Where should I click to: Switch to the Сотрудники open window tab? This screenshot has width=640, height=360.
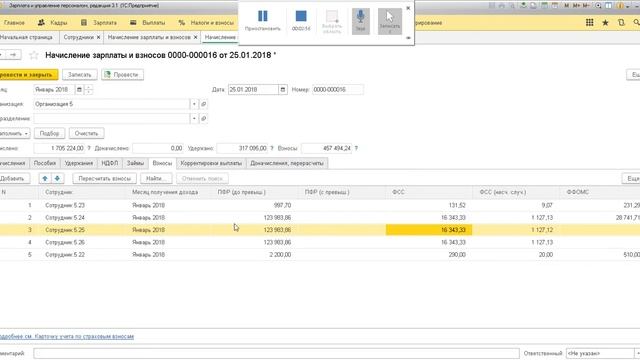pos(79,37)
